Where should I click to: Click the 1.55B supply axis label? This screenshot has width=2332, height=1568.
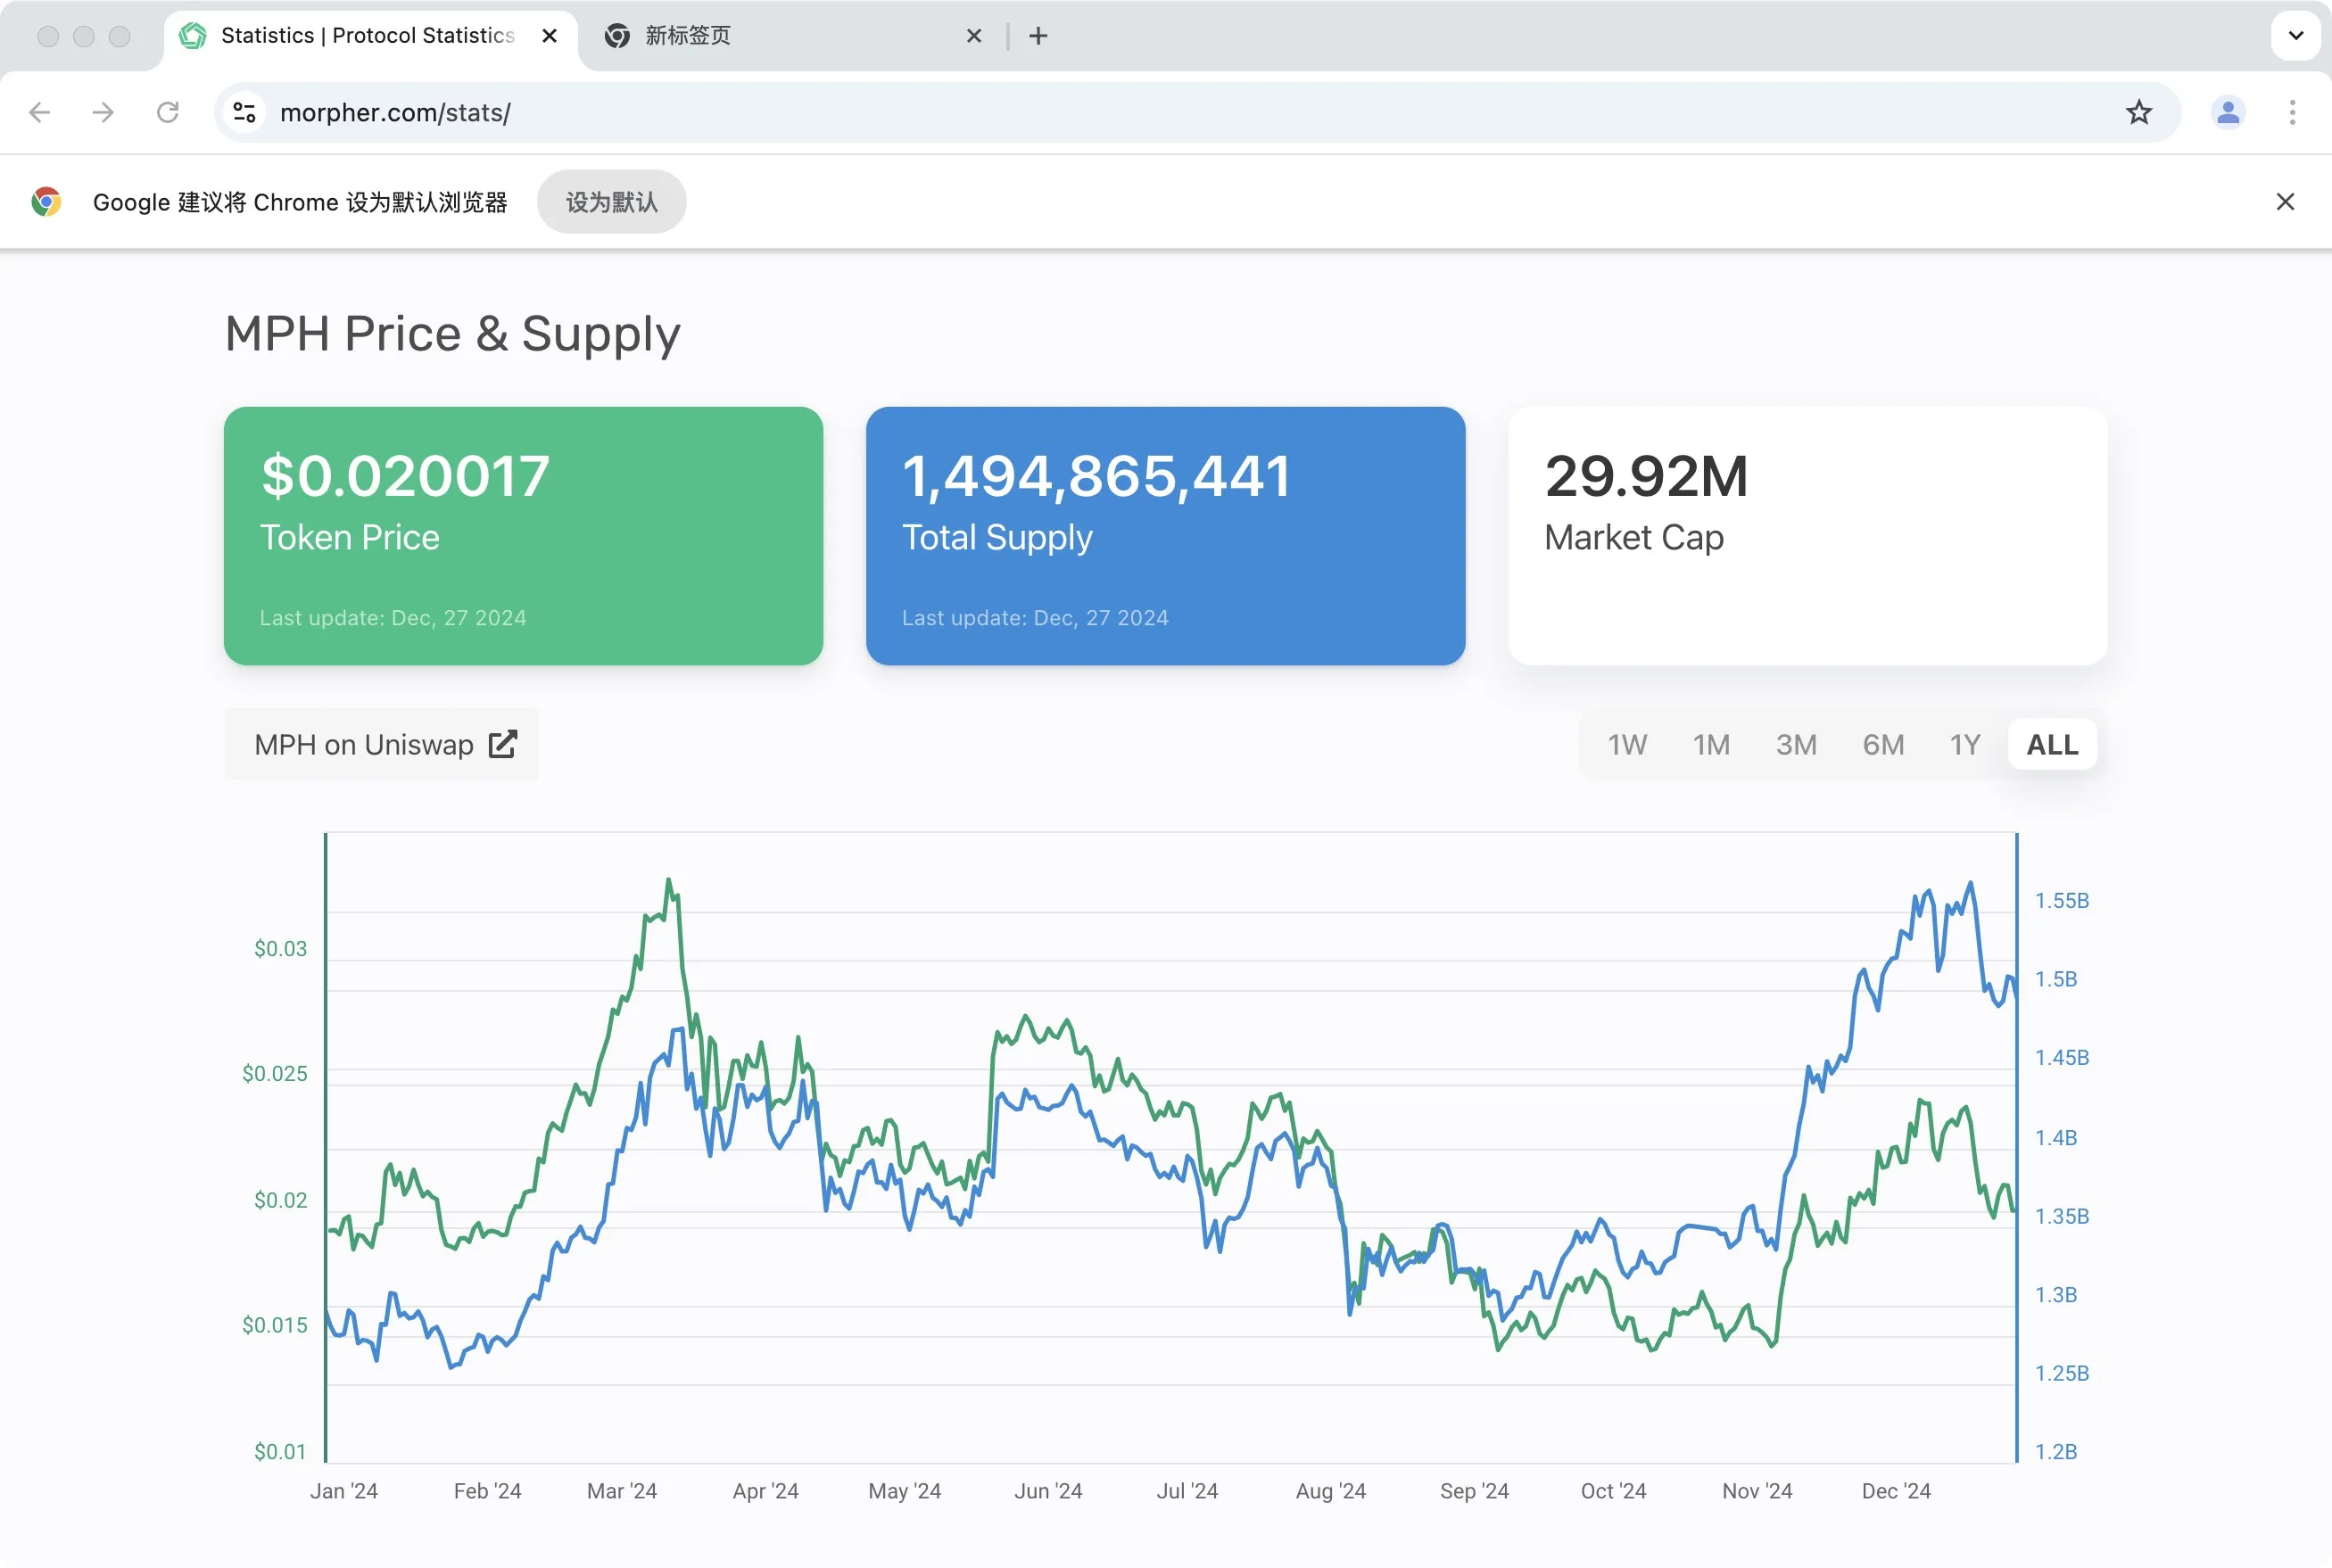(2062, 901)
